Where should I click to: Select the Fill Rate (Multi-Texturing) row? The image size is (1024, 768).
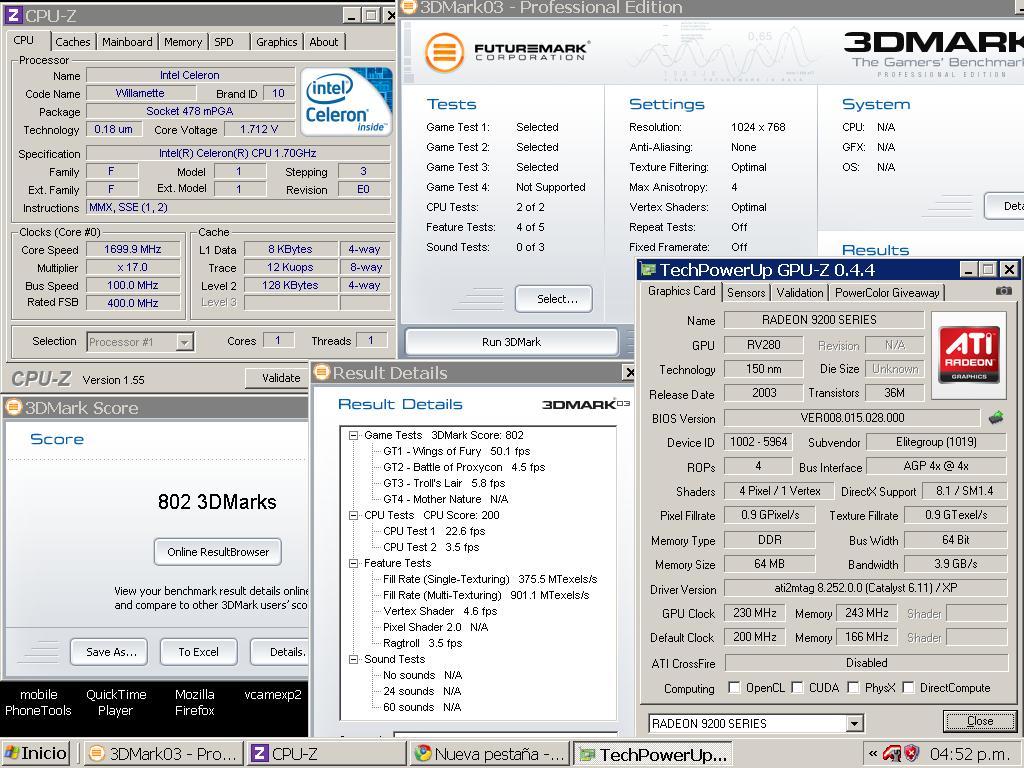point(486,595)
